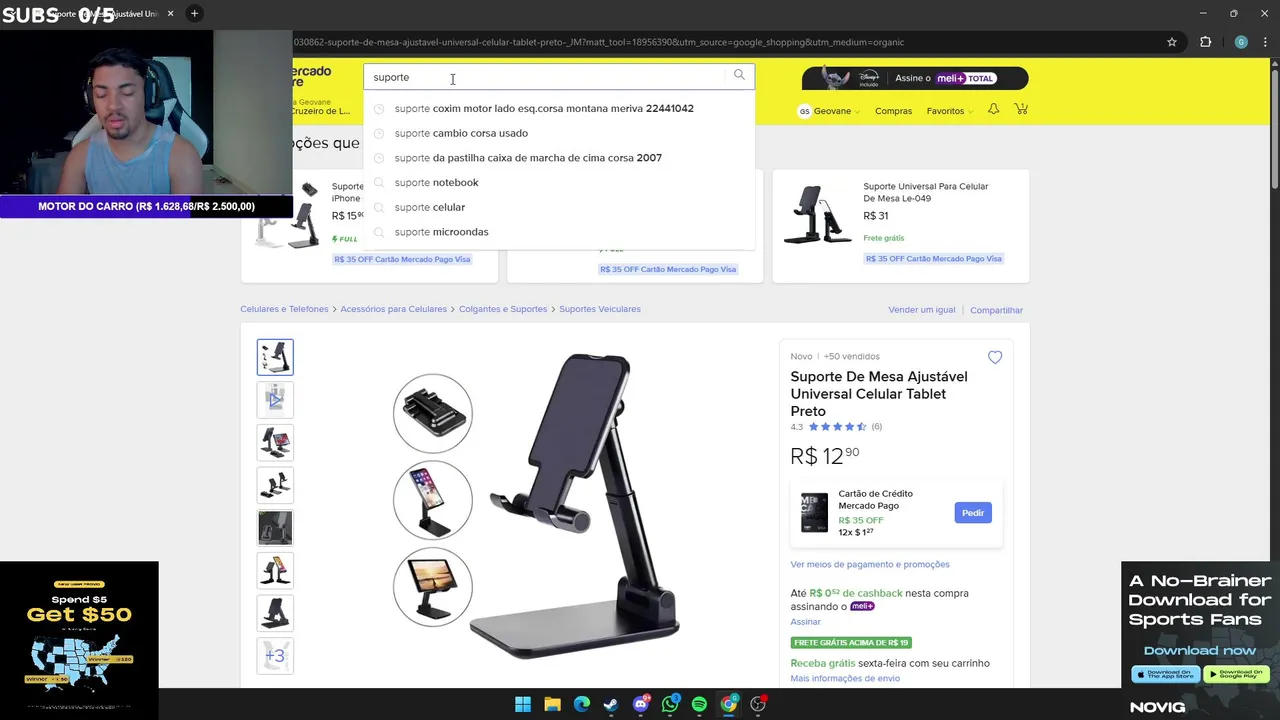Open 'Suportes Veiculares' breadcrumb

pos(600,309)
